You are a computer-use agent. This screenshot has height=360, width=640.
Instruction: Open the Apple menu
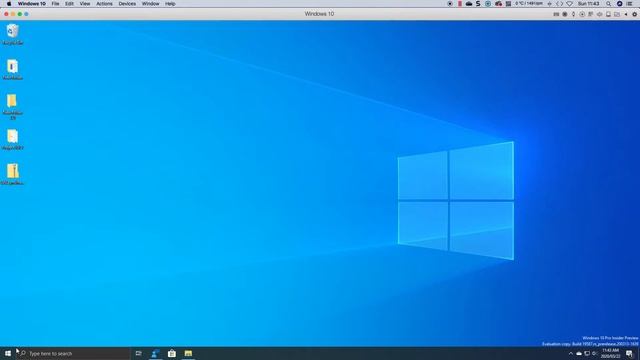pyautogui.click(x=9, y=4)
